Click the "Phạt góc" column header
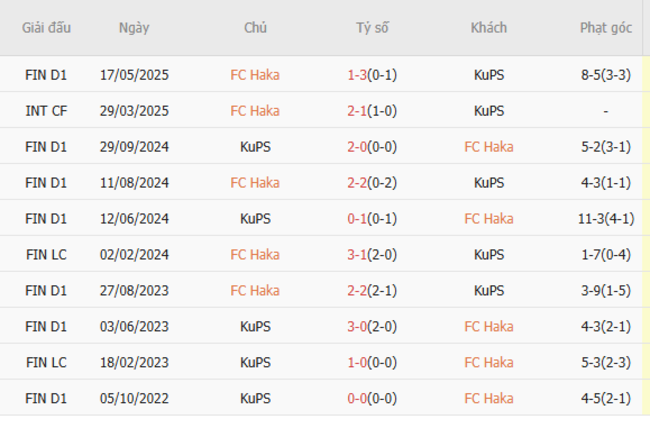The image size is (650, 428). pyautogui.click(x=606, y=28)
